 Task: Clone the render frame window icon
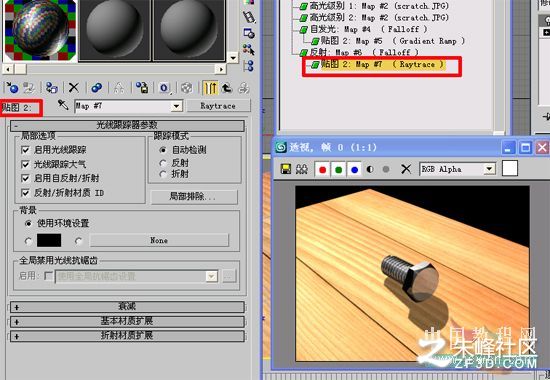[302, 169]
